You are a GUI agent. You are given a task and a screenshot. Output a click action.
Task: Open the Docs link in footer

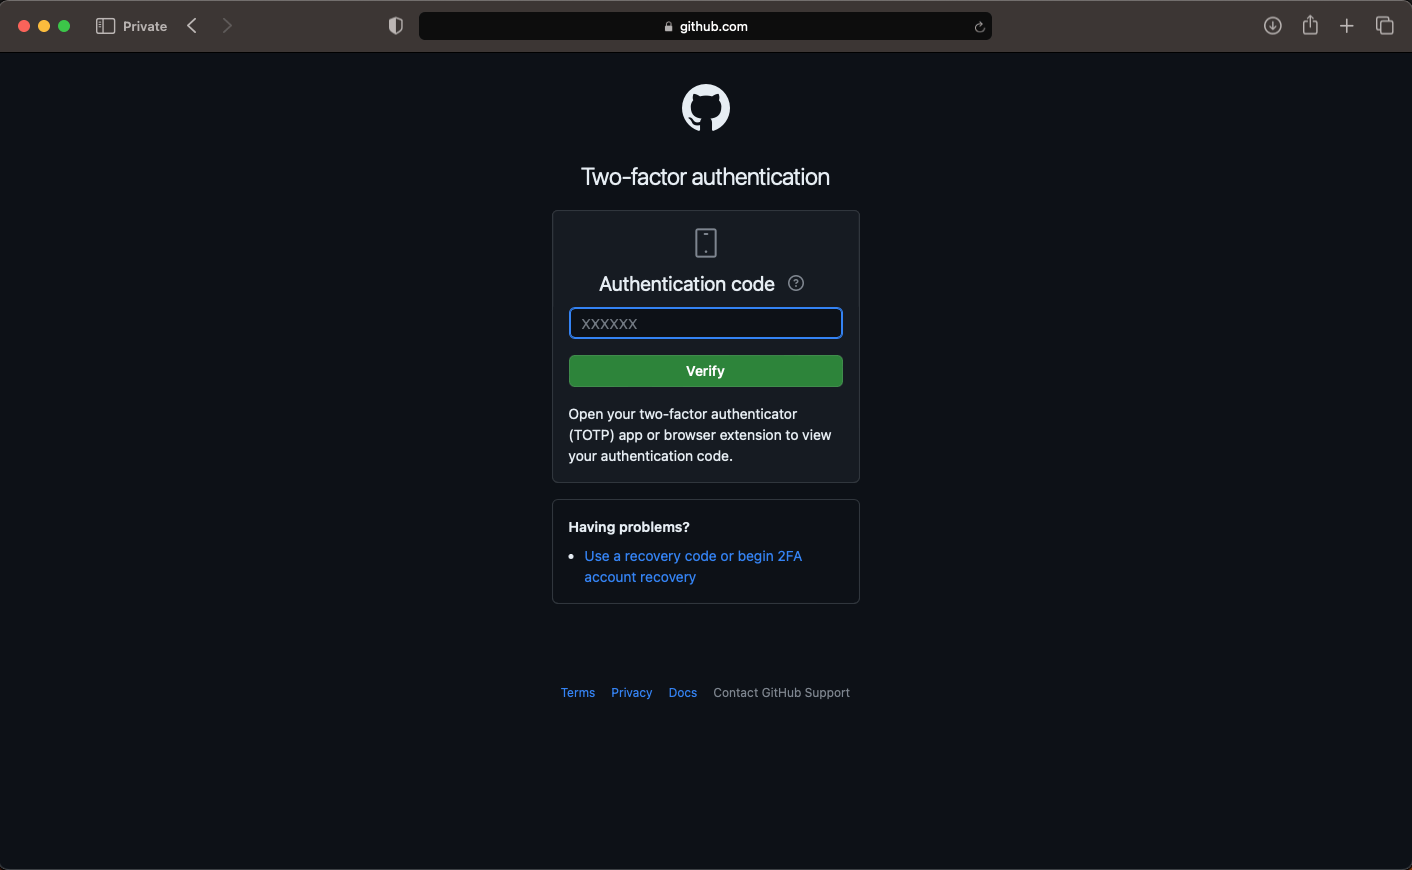[683, 693]
